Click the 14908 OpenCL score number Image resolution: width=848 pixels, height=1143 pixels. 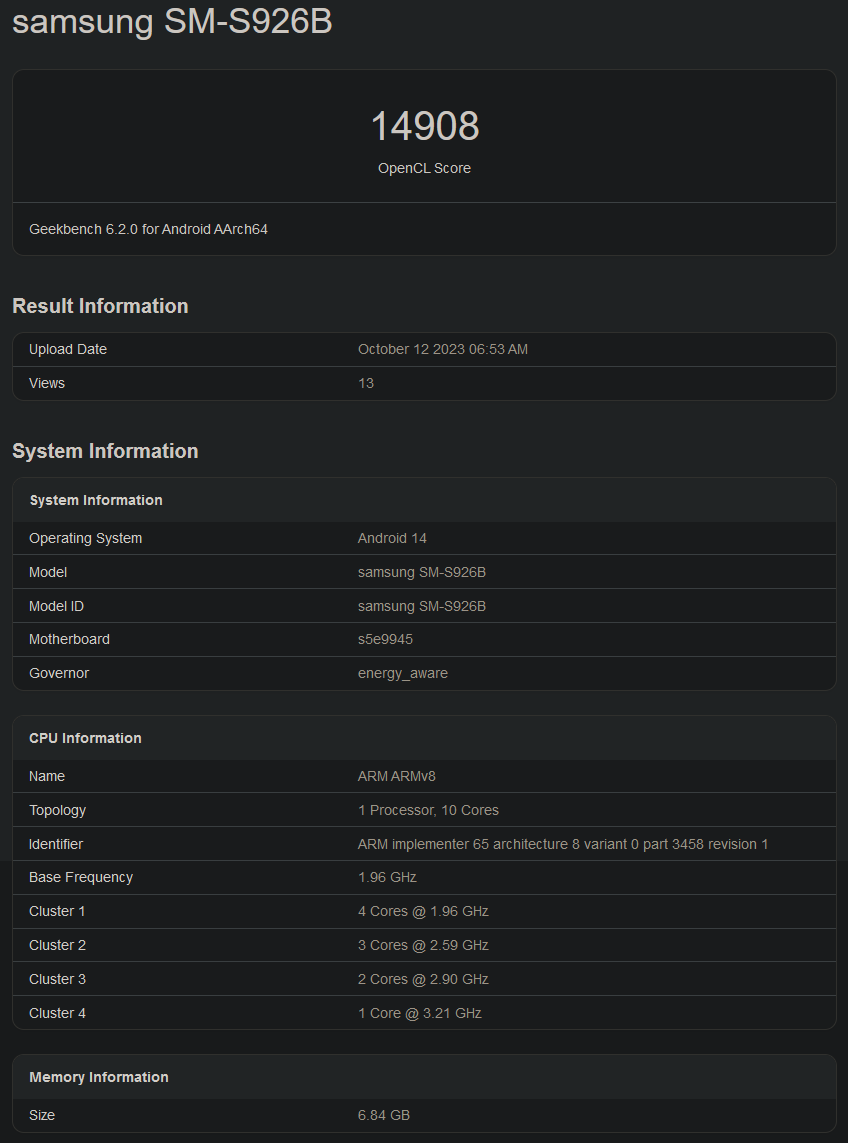click(424, 127)
